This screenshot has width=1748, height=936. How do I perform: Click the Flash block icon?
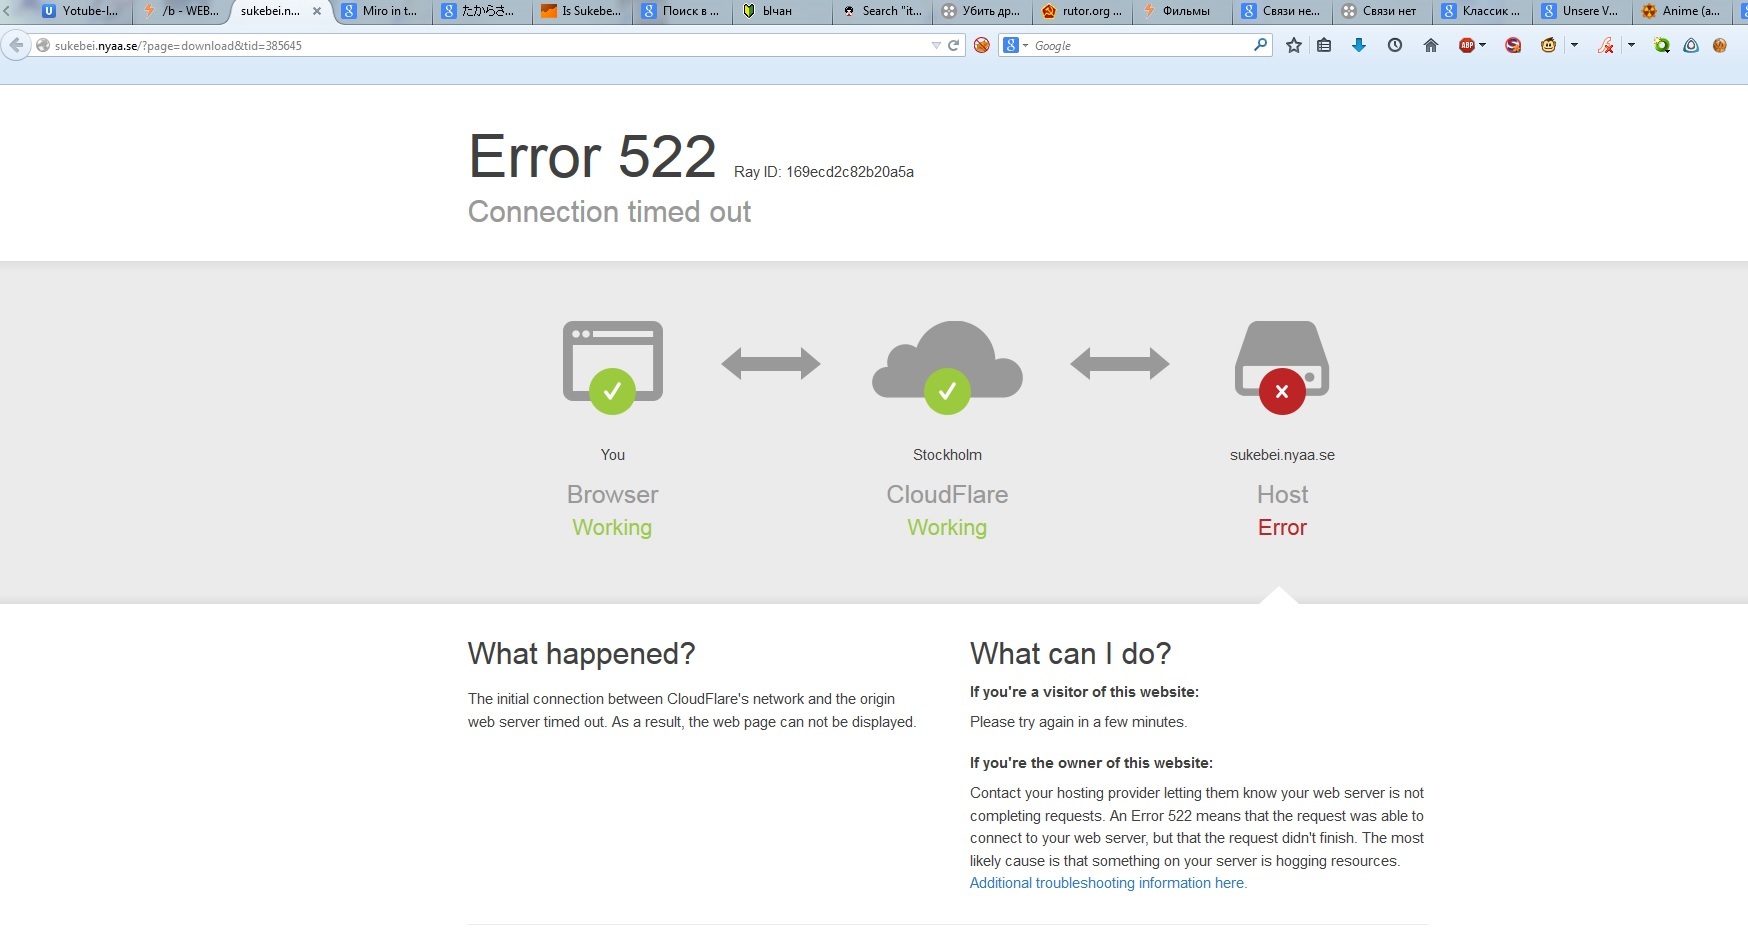(1606, 45)
